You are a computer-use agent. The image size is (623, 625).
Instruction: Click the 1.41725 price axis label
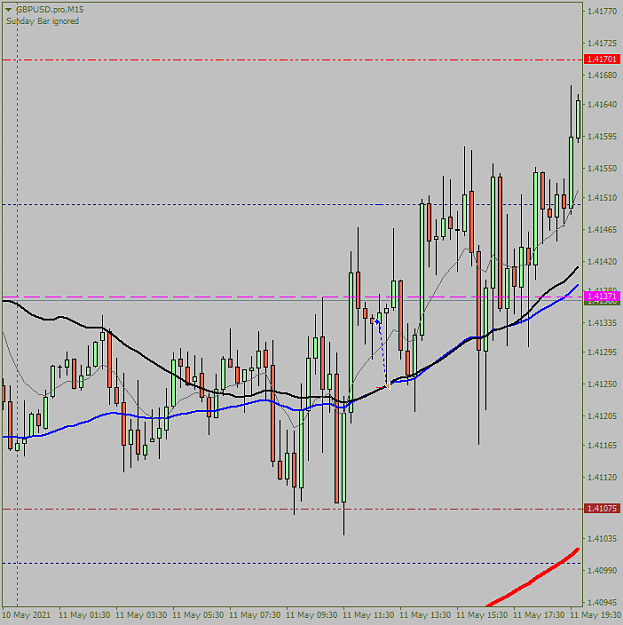(602, 43)
